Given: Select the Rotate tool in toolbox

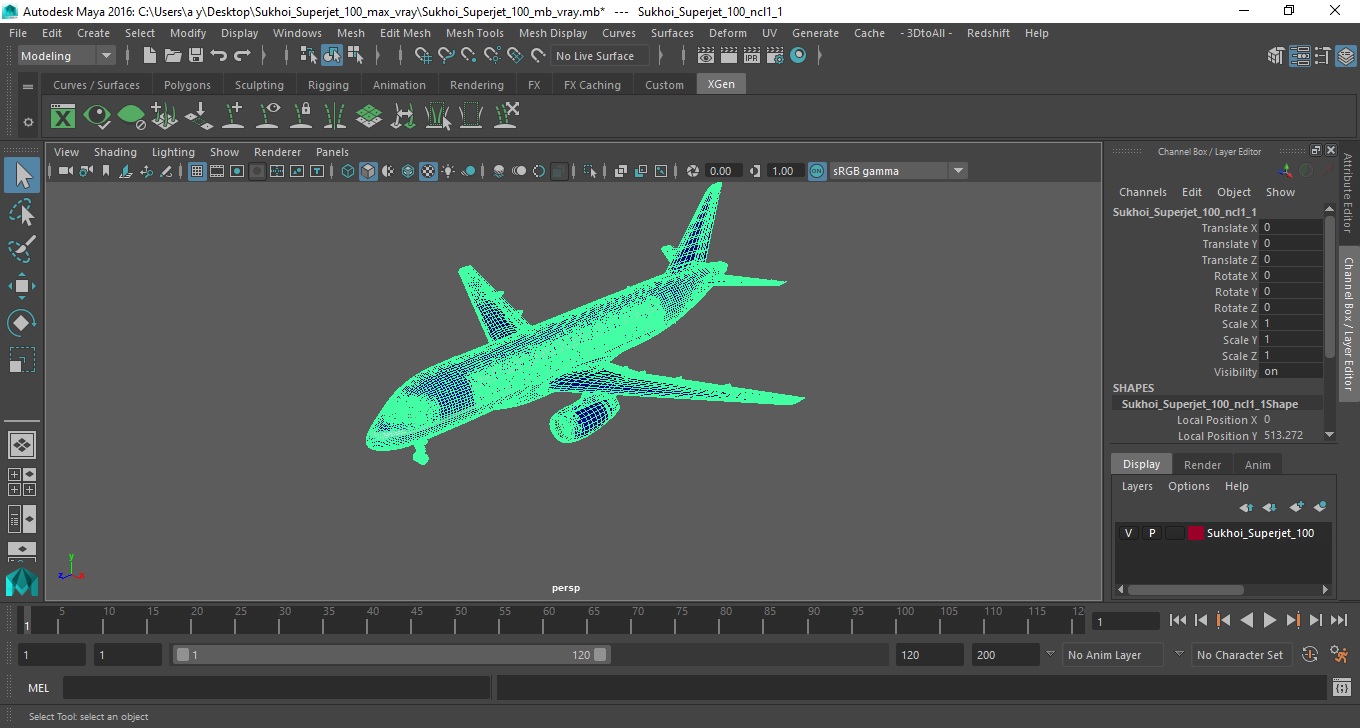Looking at the screenshot, I should pyautogui.click(x=22, y=322).
